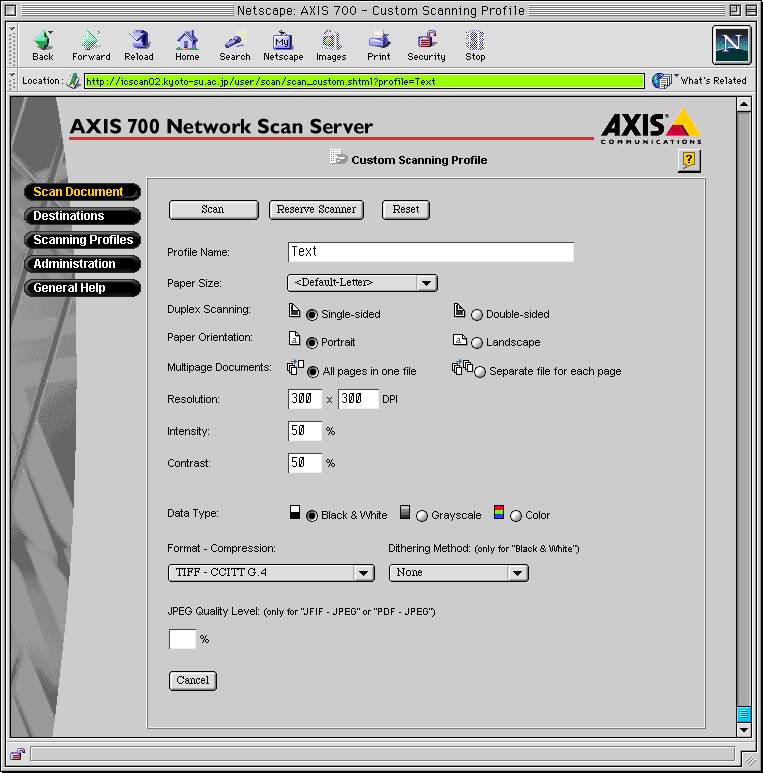The width and height of the screenshot is (763, 773).
Task: Set data type to Grayscale
Action: (x=421, y=516)
